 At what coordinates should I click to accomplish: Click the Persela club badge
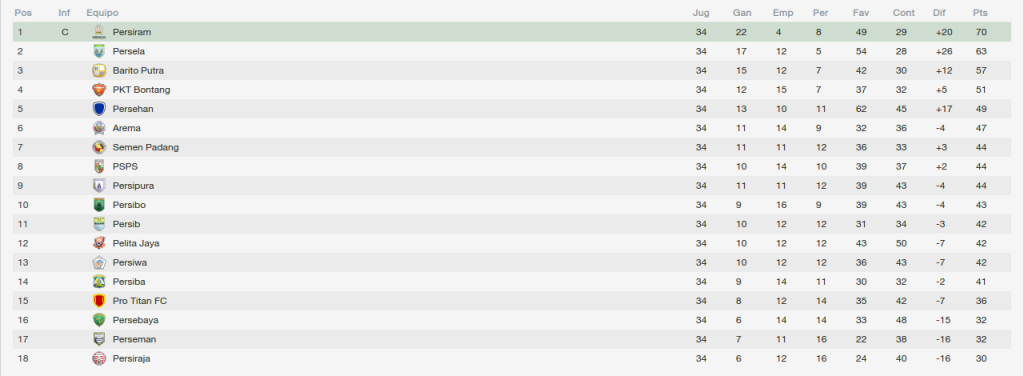point(99,51)
